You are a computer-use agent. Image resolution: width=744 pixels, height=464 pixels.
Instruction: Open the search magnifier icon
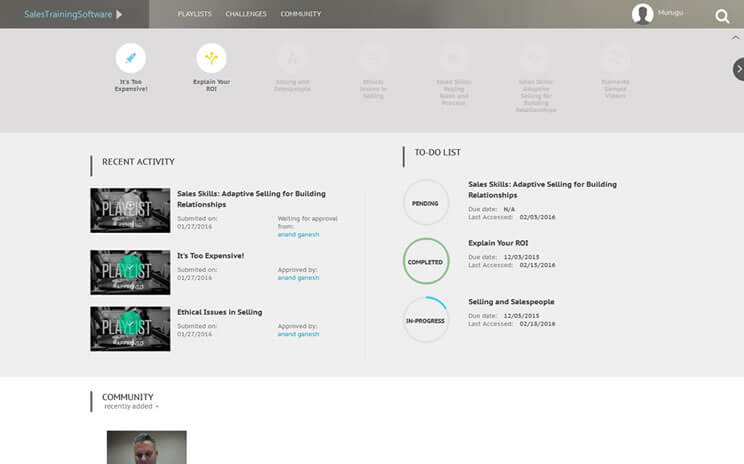(x=722, y=16)
